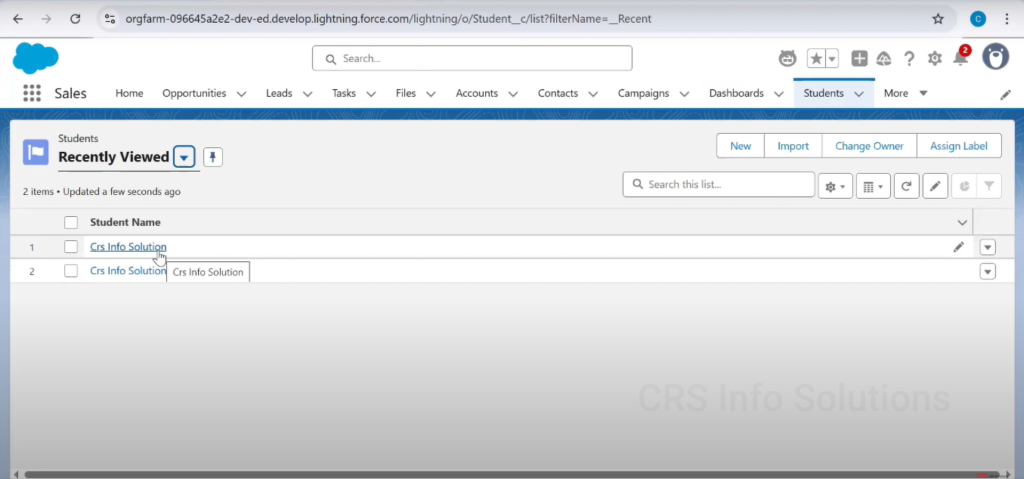Bookmark this page with the star icon
The image size is (1024, 479).
click(937, 18)
